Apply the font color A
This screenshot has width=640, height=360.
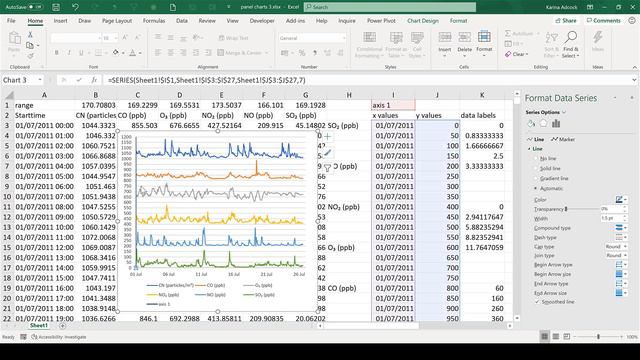point(132,53)
